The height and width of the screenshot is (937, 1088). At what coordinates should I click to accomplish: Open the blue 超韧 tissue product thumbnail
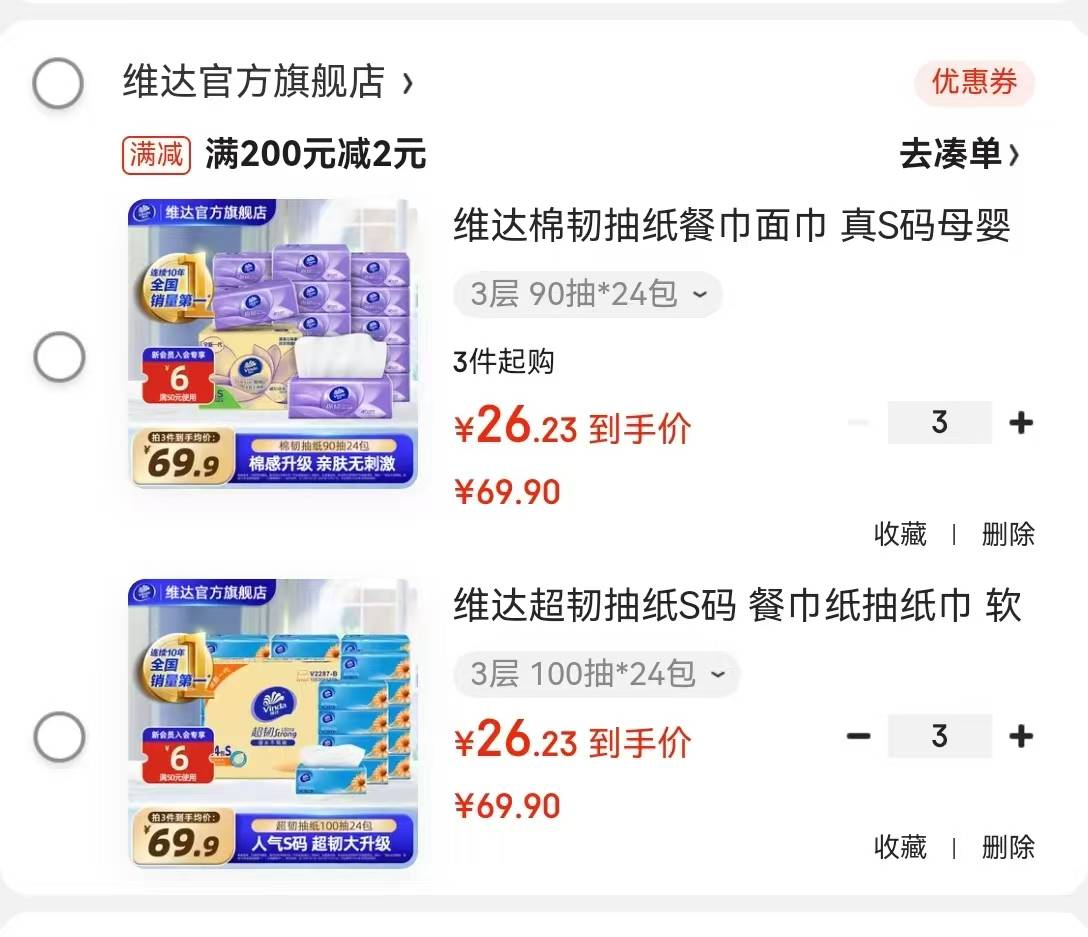tap(273, 723)
